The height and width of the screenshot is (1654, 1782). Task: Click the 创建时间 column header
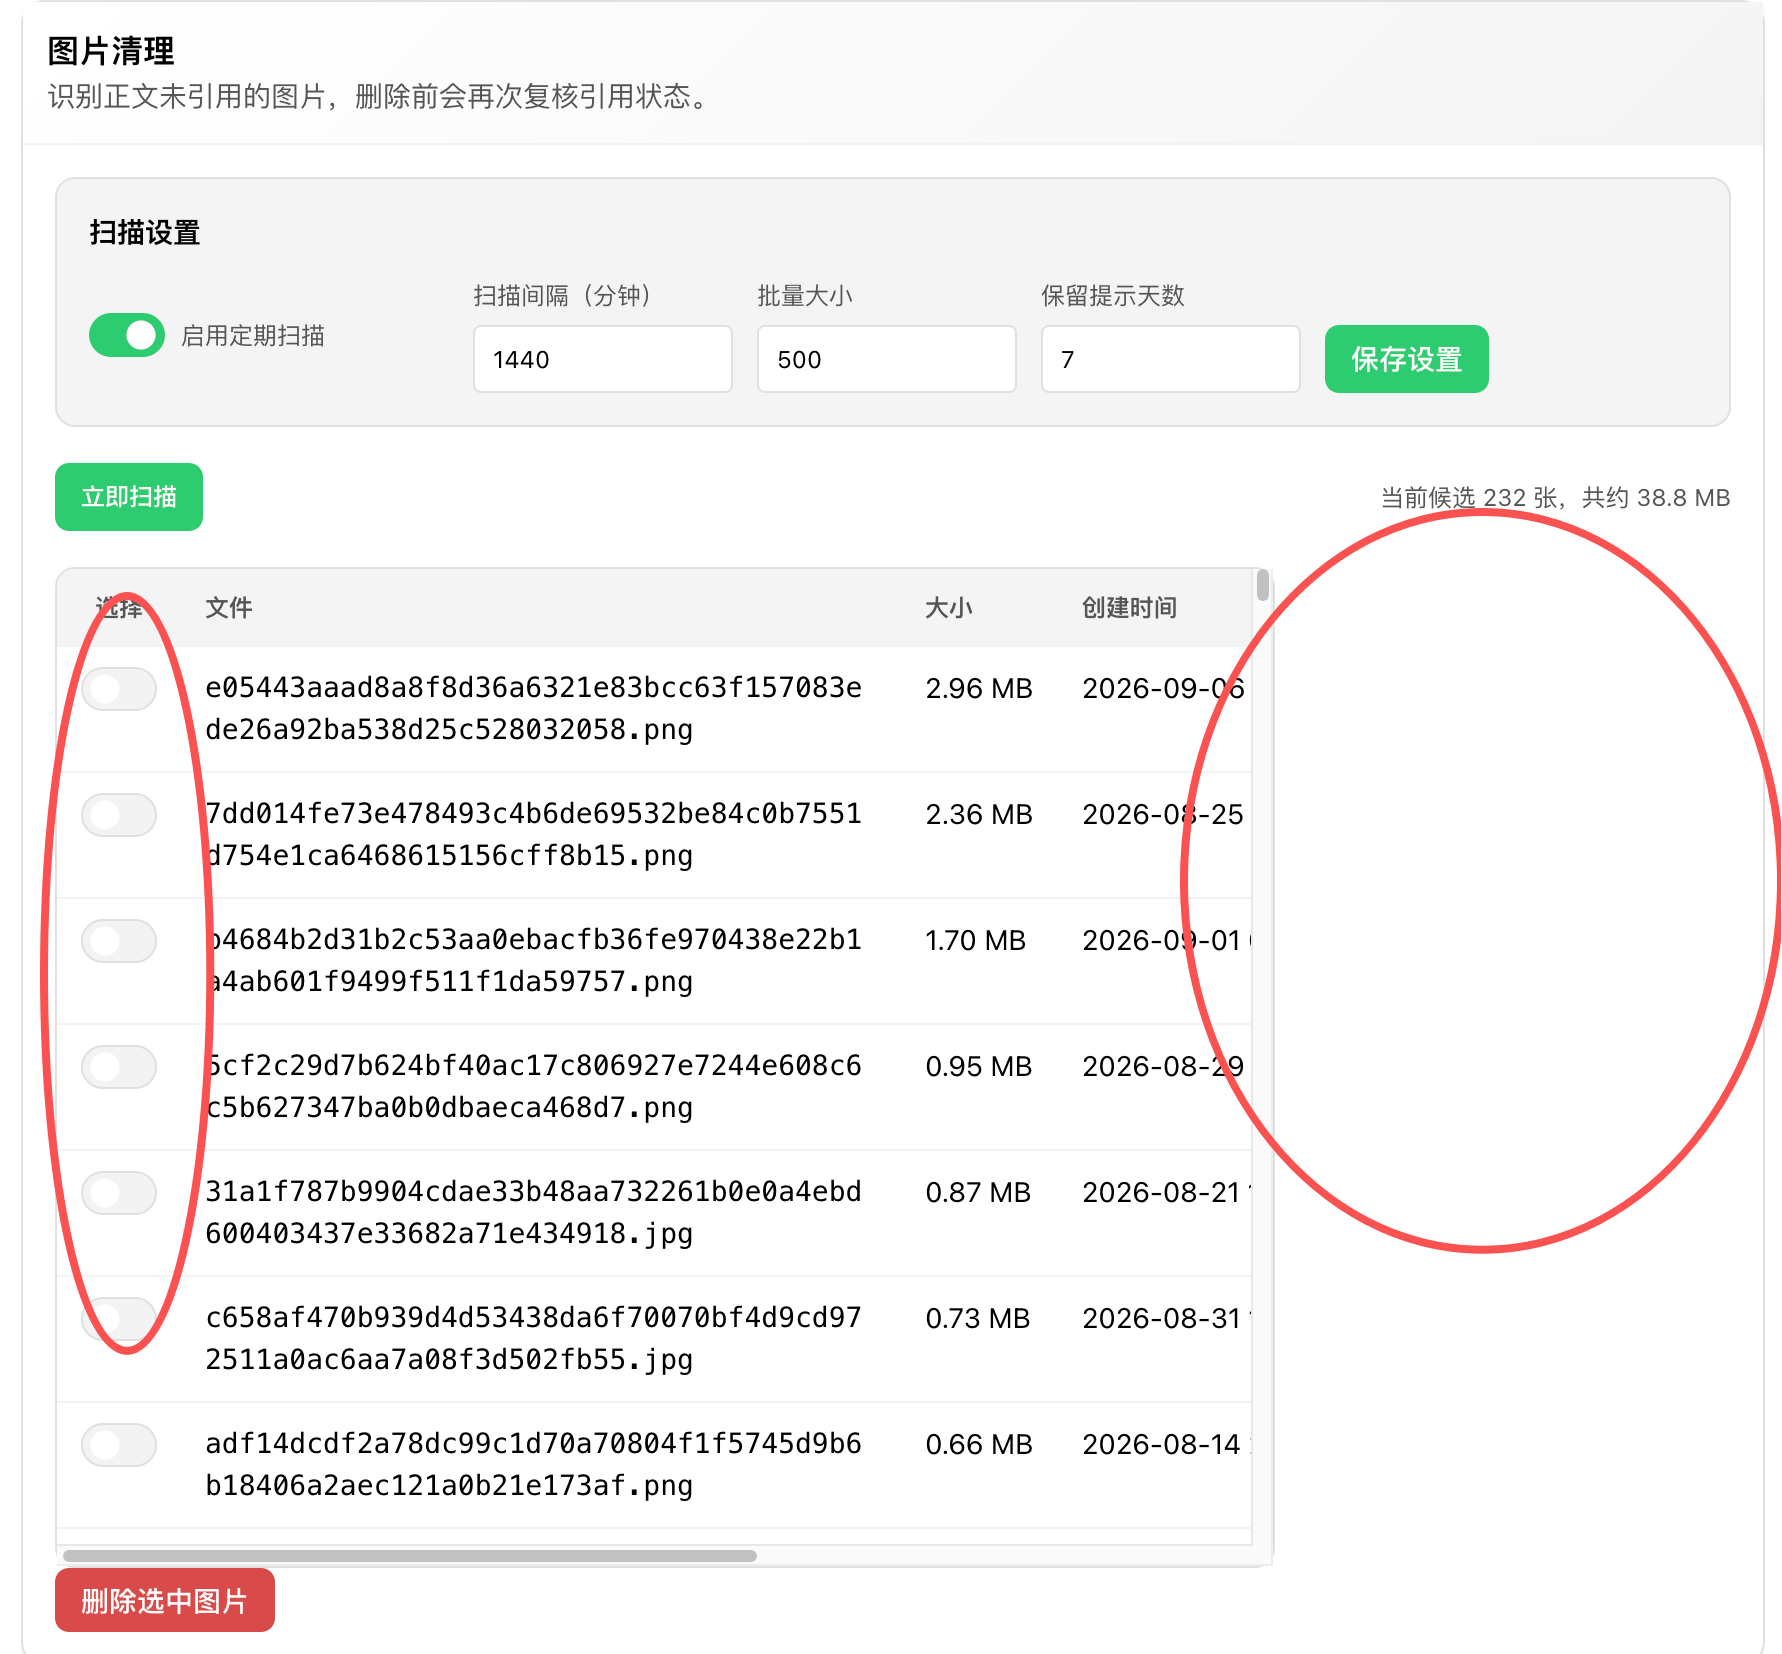[1130, 608]
